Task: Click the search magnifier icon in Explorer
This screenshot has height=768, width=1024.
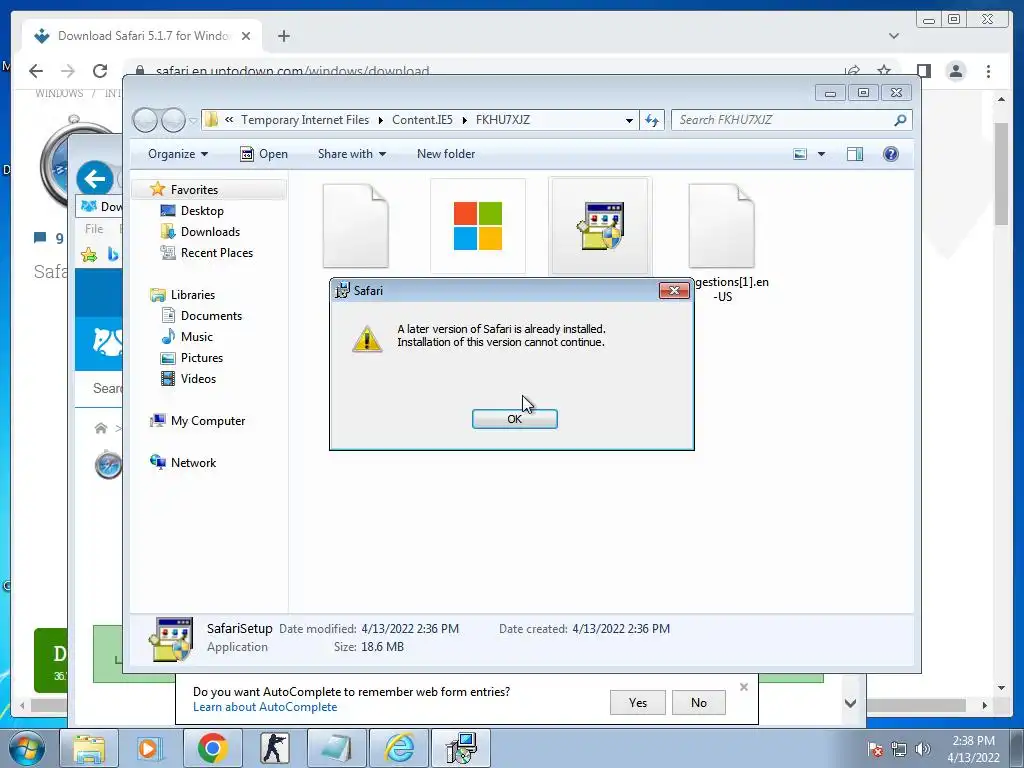Action: tap(900, 120)
